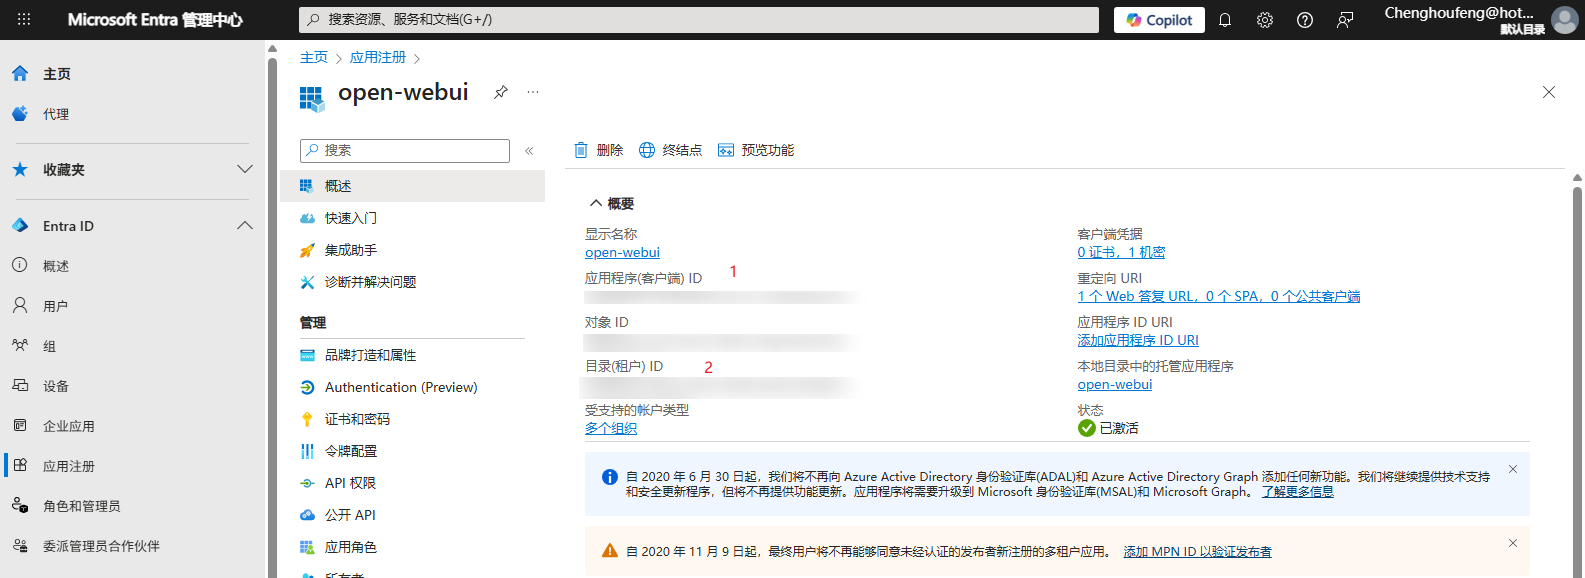1585x578 pixels.
Task: Click the Copilot button
Action: point(1159,20)
